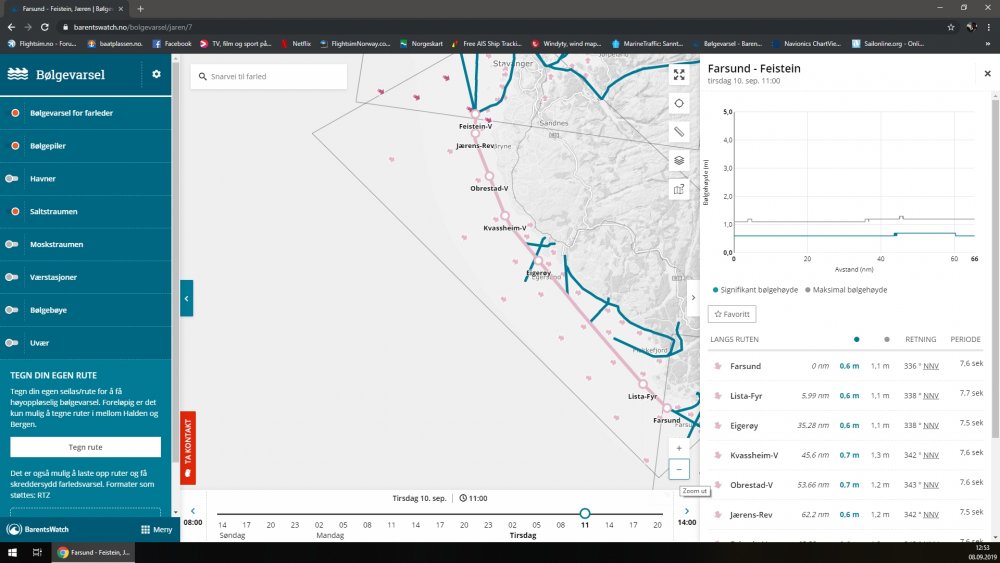The height and width of the screenshot is (563, 1000).
Task: Open the Free AIS Ship Tracking bookmark
Action: pos(486,43)
